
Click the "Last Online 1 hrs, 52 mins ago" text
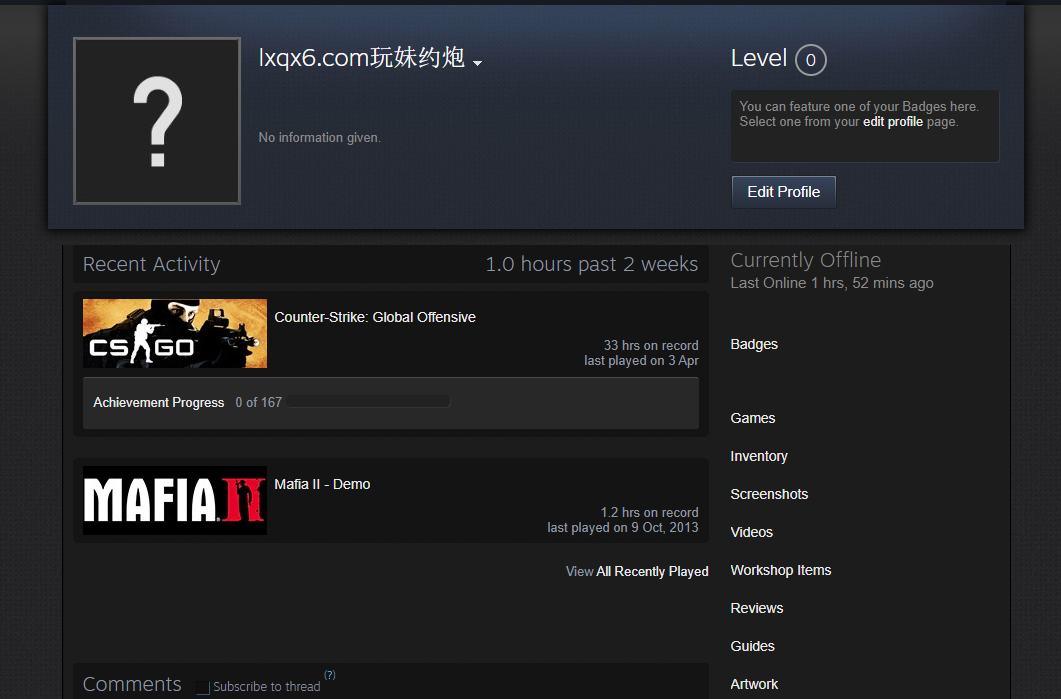pyautogui.click(x=832, y=283)
